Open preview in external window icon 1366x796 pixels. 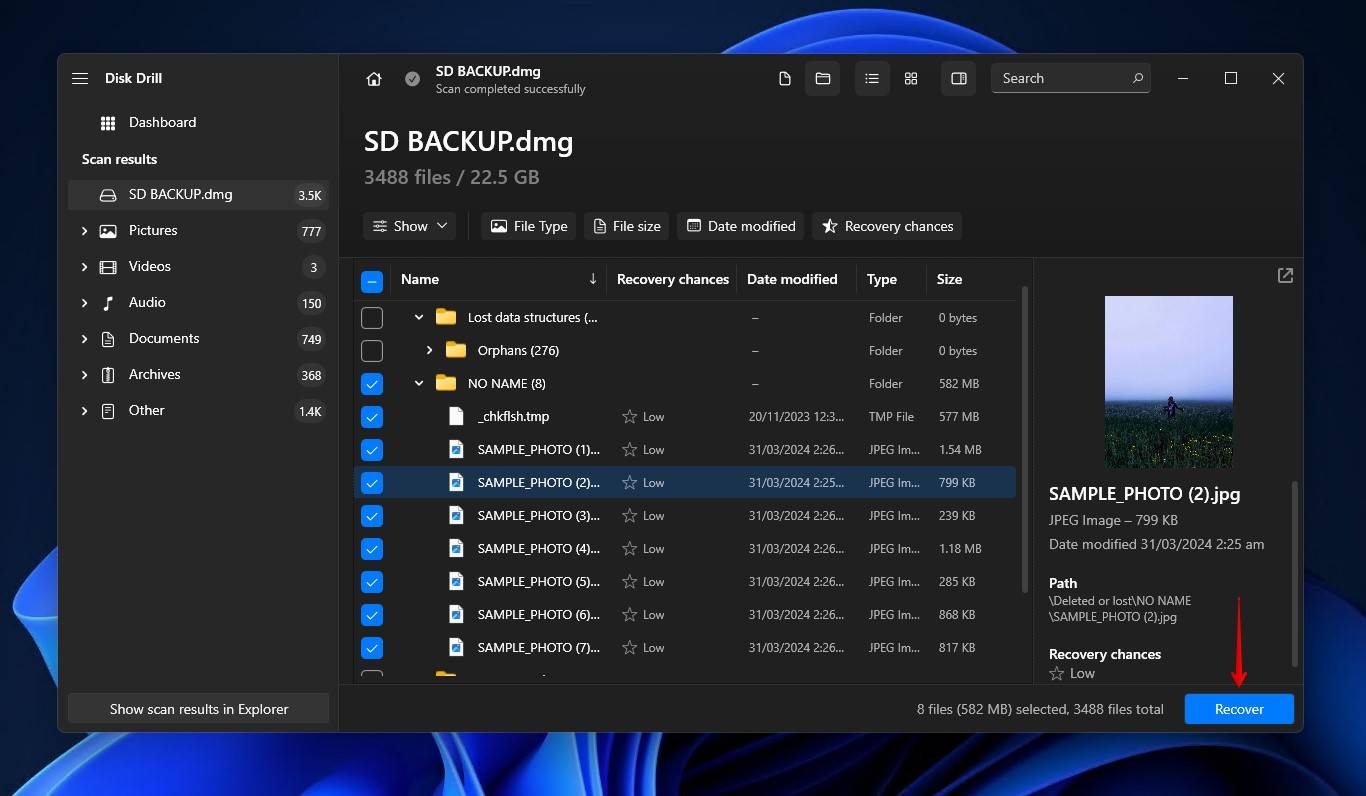1286,275
